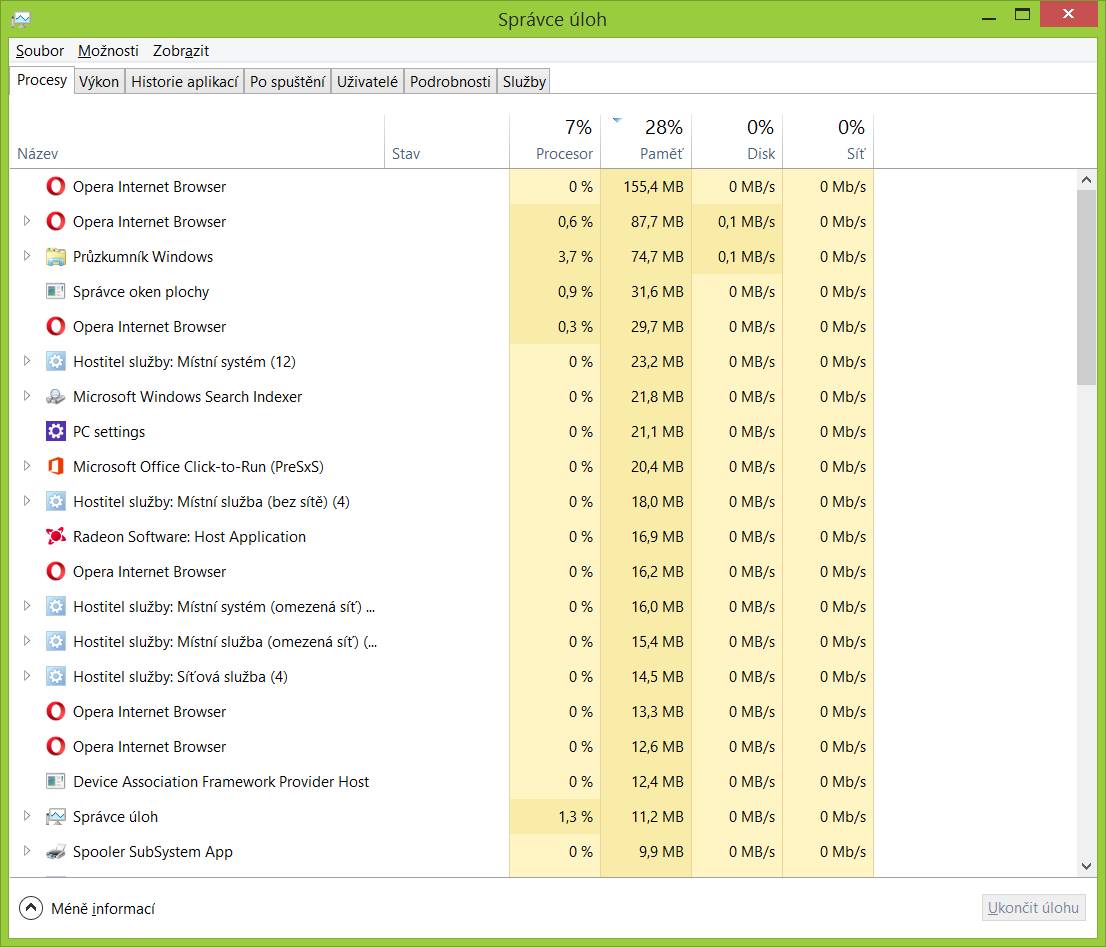Click the Spooler SubSystem App printer icon

click(x=56, y=851)
